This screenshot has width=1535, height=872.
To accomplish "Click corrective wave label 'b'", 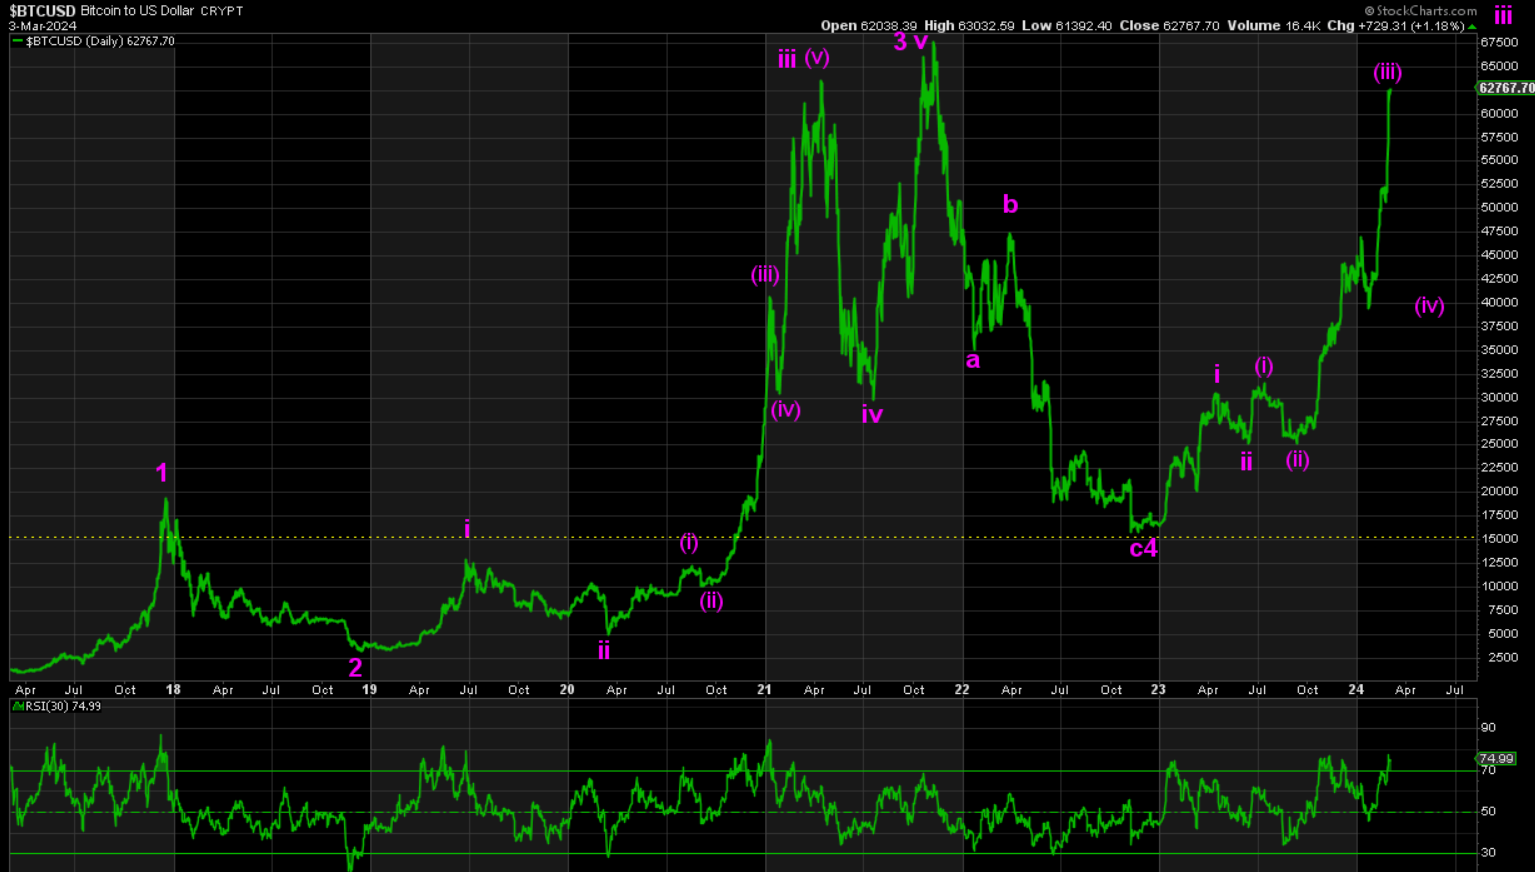I will pos(1010,204).
